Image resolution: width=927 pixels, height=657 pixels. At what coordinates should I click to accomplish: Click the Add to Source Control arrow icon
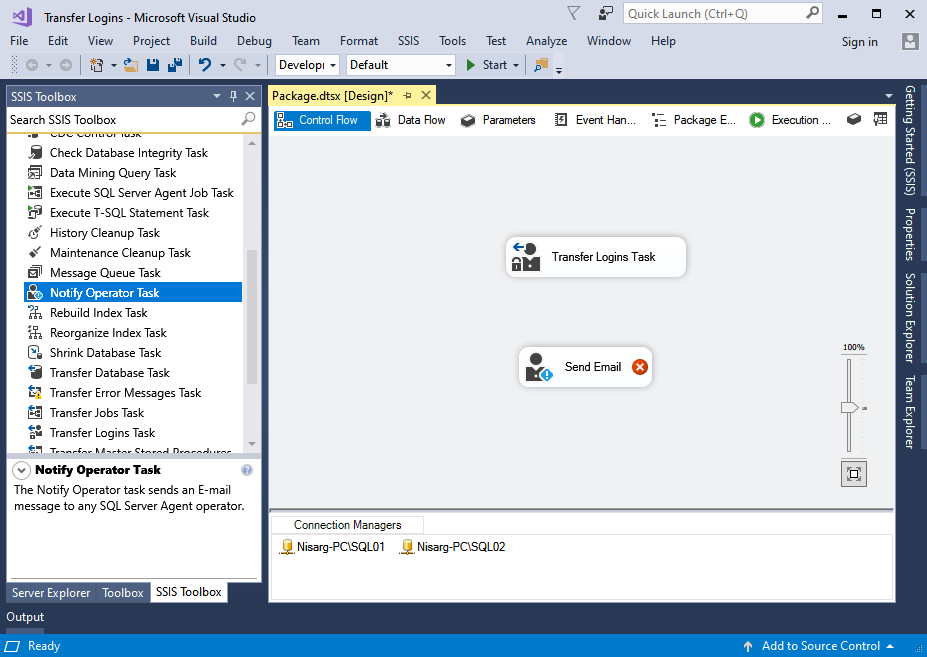coord(748,646)
